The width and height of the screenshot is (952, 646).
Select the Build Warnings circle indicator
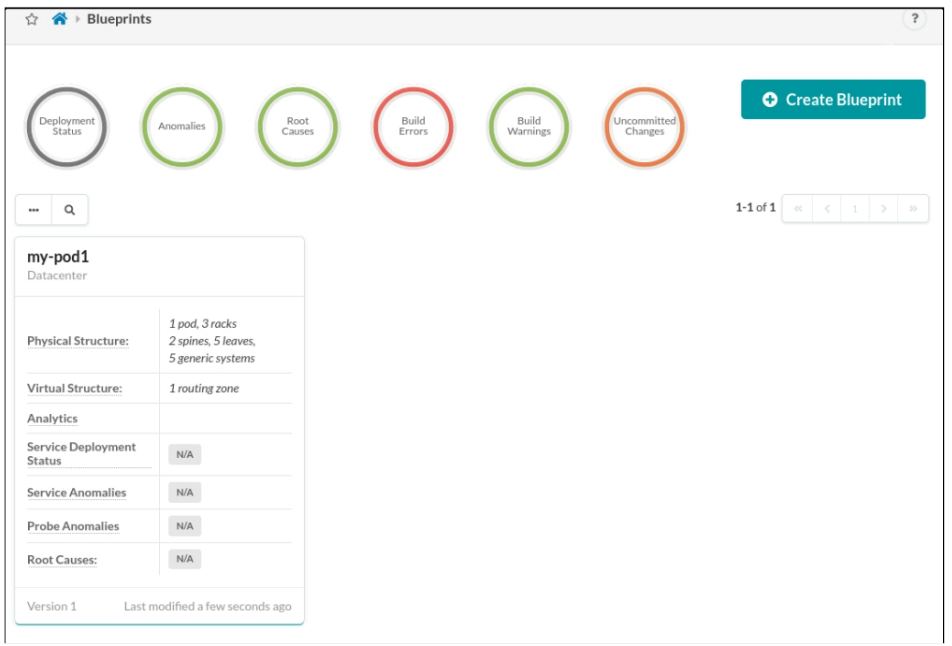click(529, 127)
